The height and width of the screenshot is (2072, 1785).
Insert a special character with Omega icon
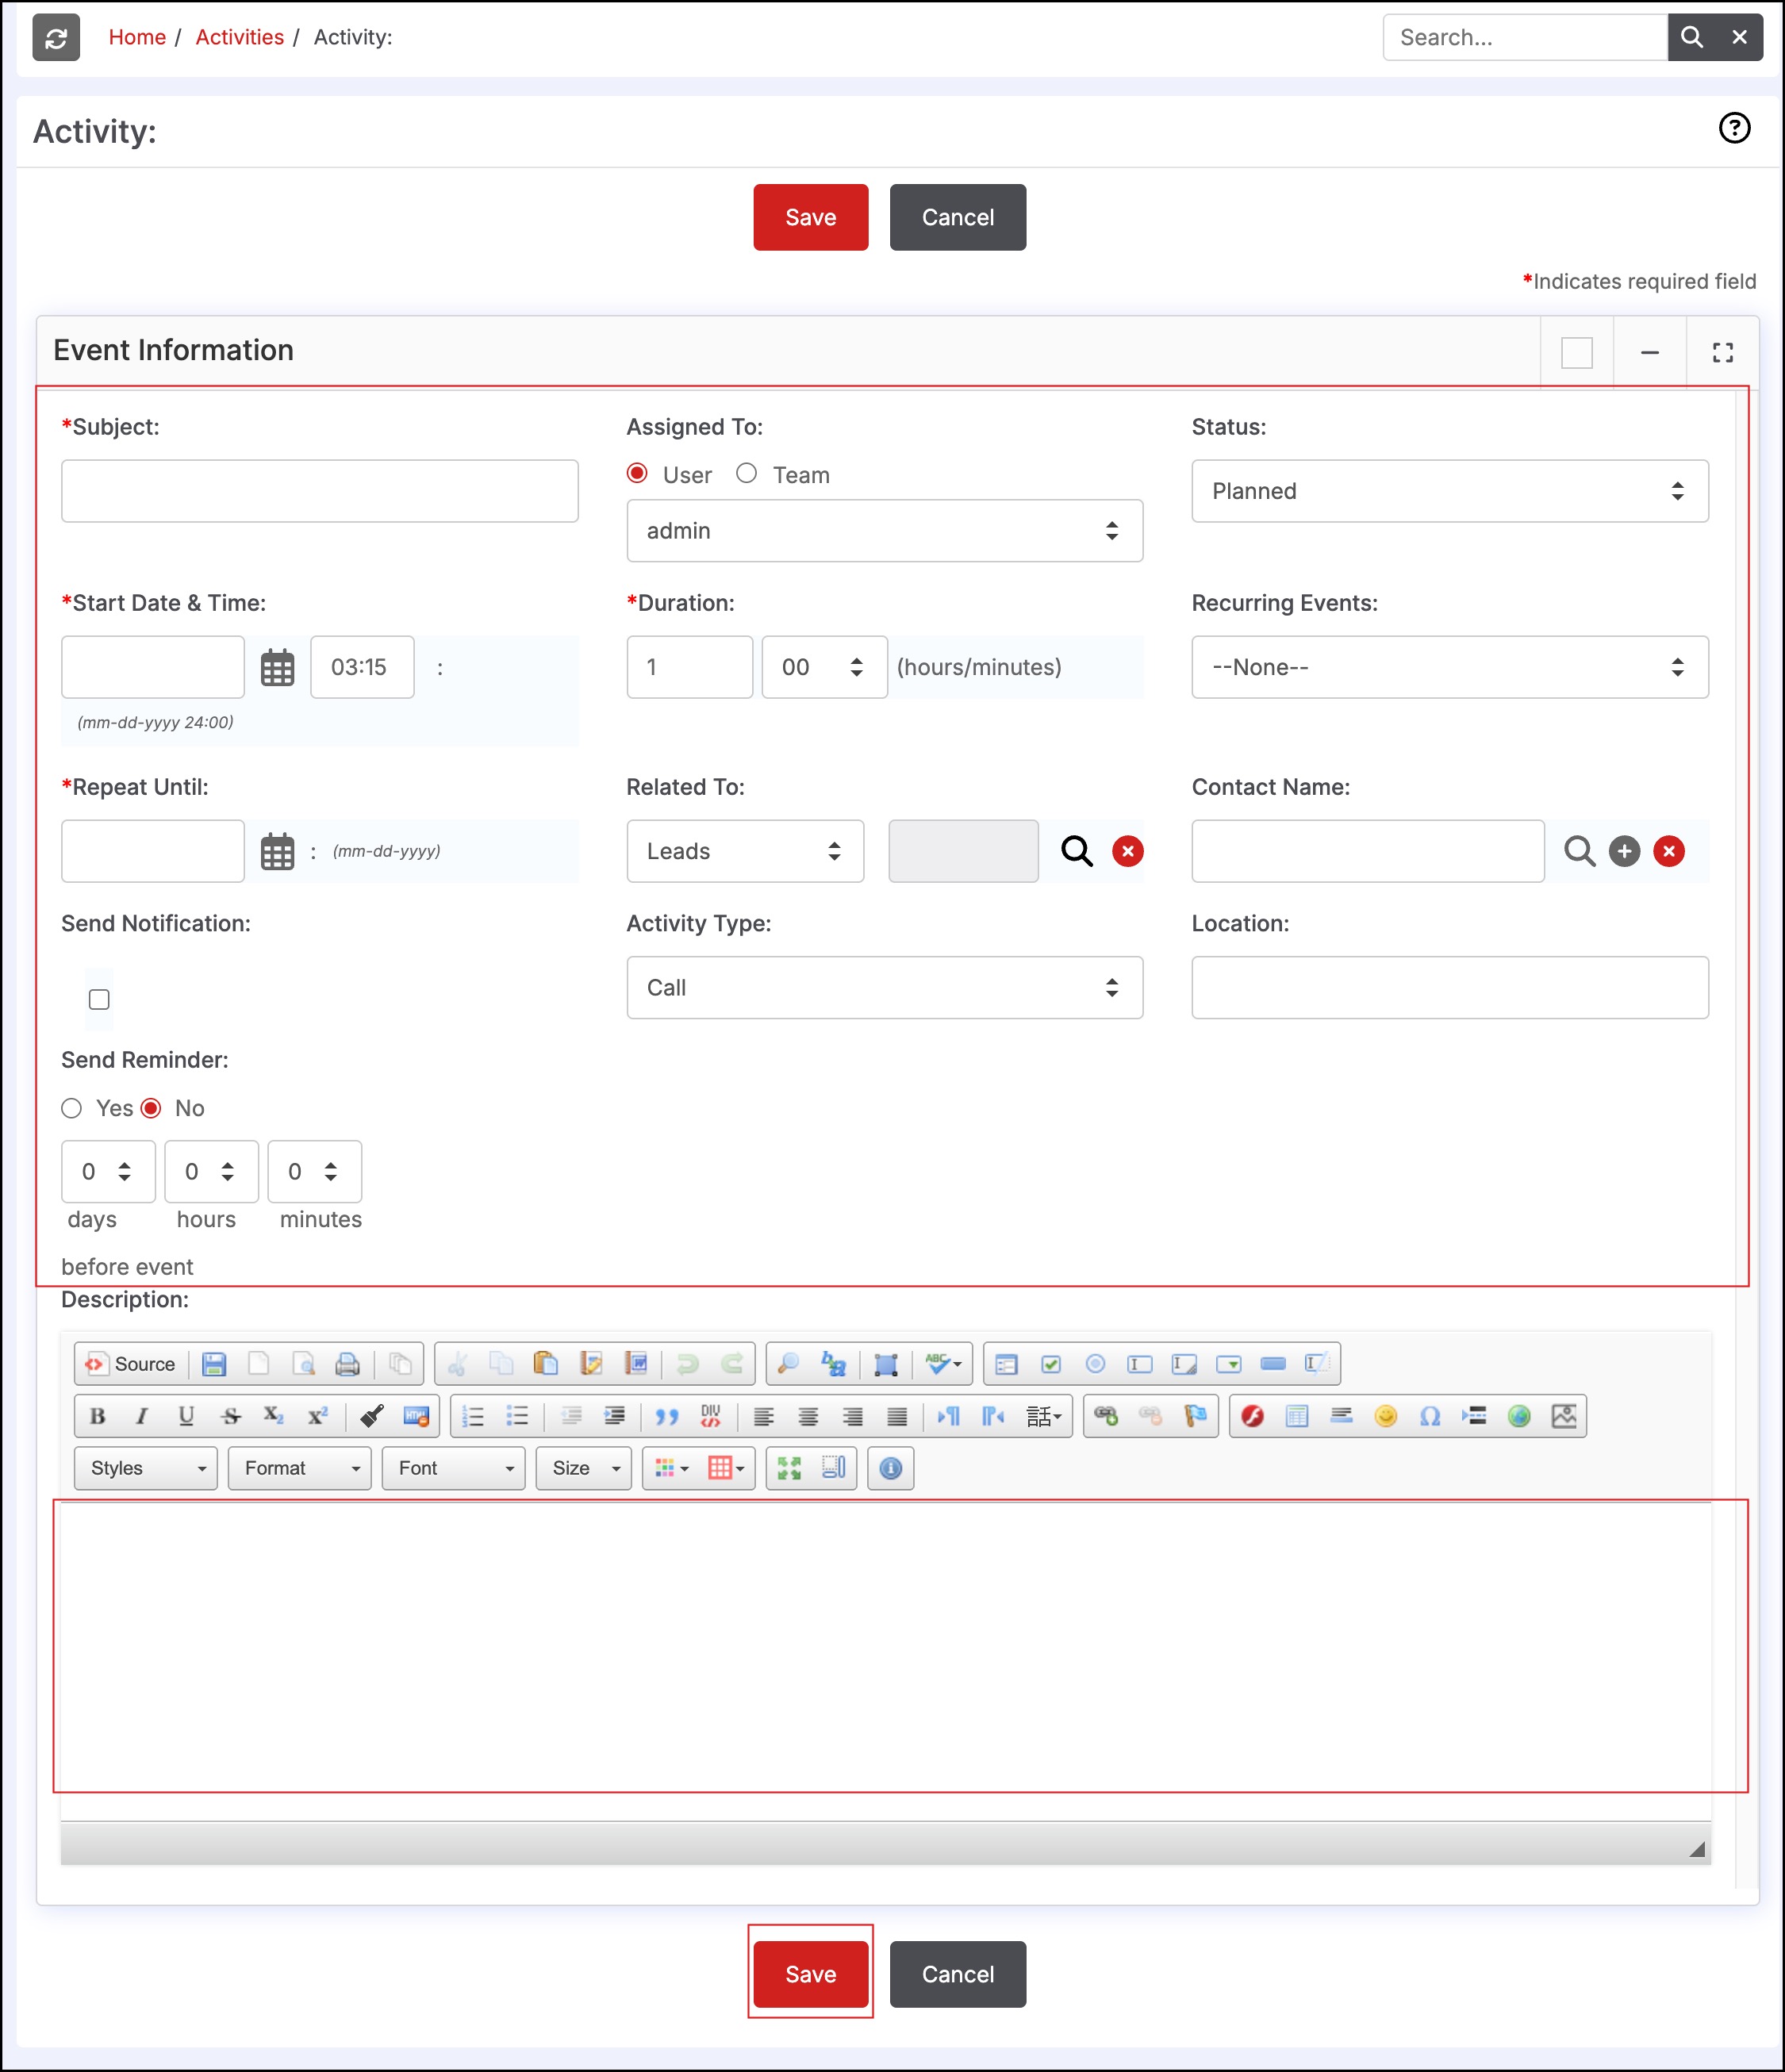click(x=1430, y=1416)
